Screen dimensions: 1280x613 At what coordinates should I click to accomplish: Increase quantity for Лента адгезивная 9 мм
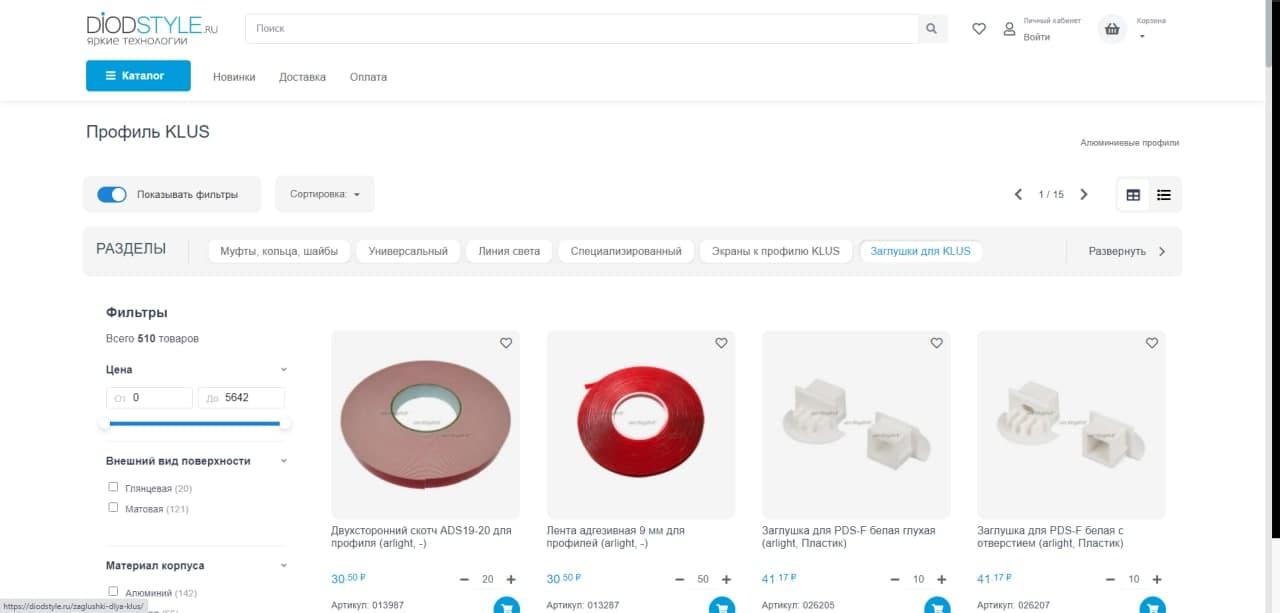tap(726, 579)
